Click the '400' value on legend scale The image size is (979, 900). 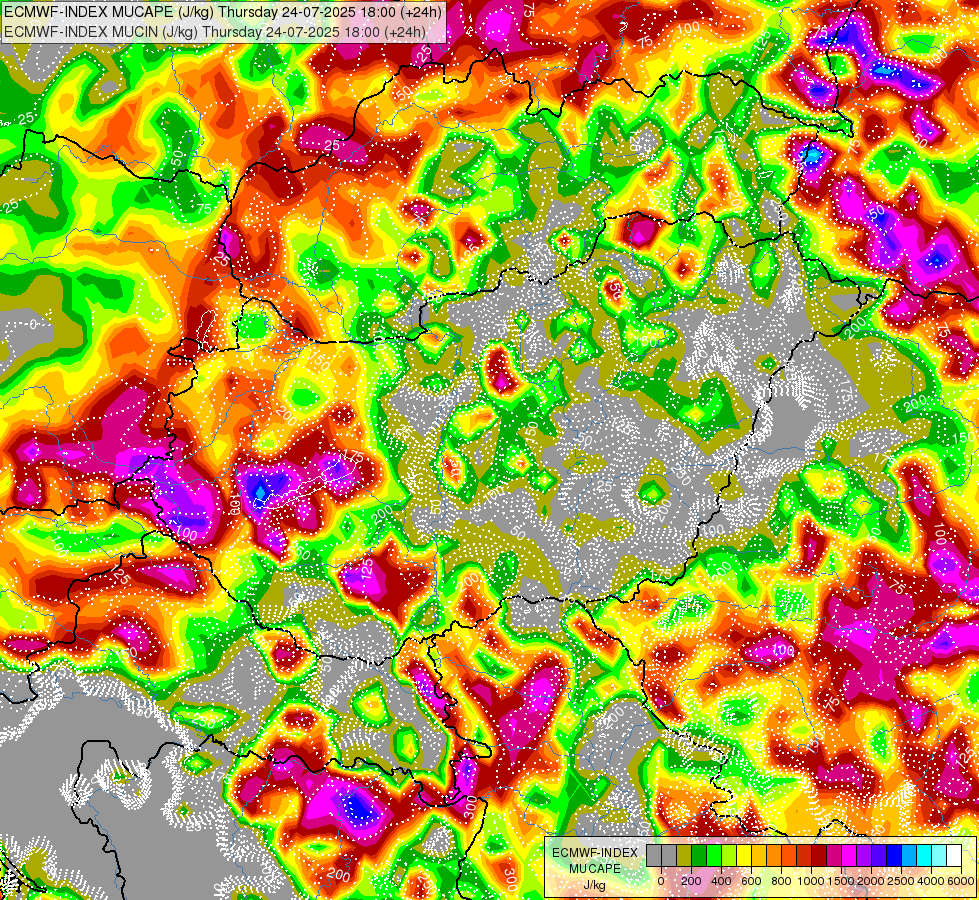[x=721, y=881]
